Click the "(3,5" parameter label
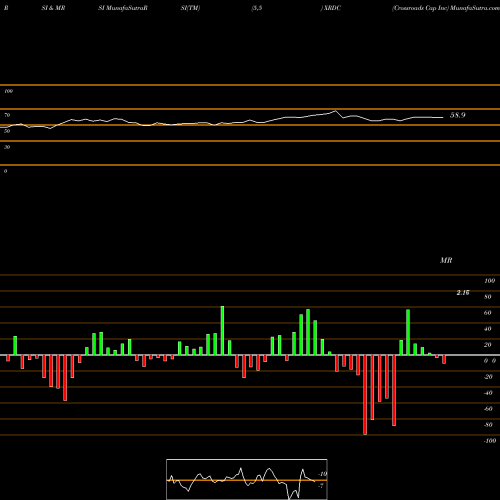The height and width of the screenshot is (500, 500). tap(257, 8)
